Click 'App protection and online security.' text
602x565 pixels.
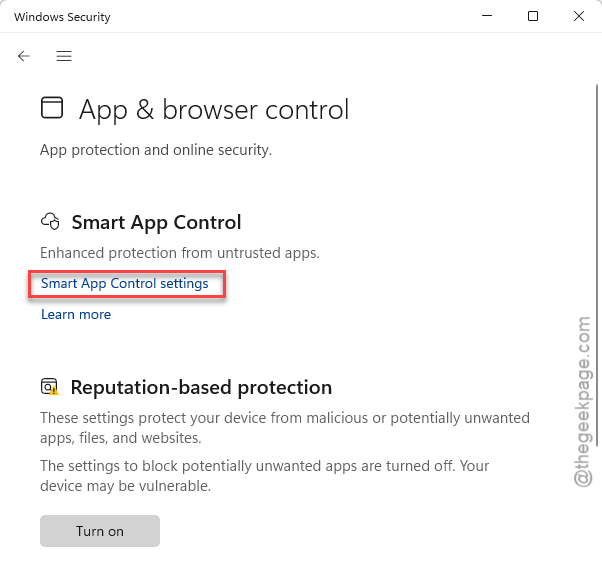[x=156, y=150]
